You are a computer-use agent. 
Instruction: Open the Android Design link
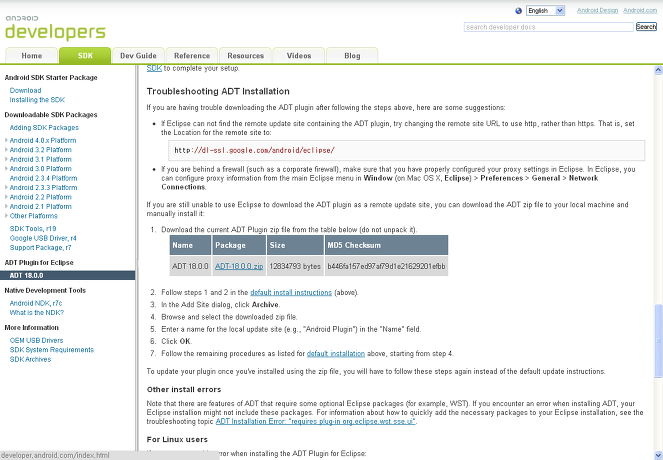597,11
